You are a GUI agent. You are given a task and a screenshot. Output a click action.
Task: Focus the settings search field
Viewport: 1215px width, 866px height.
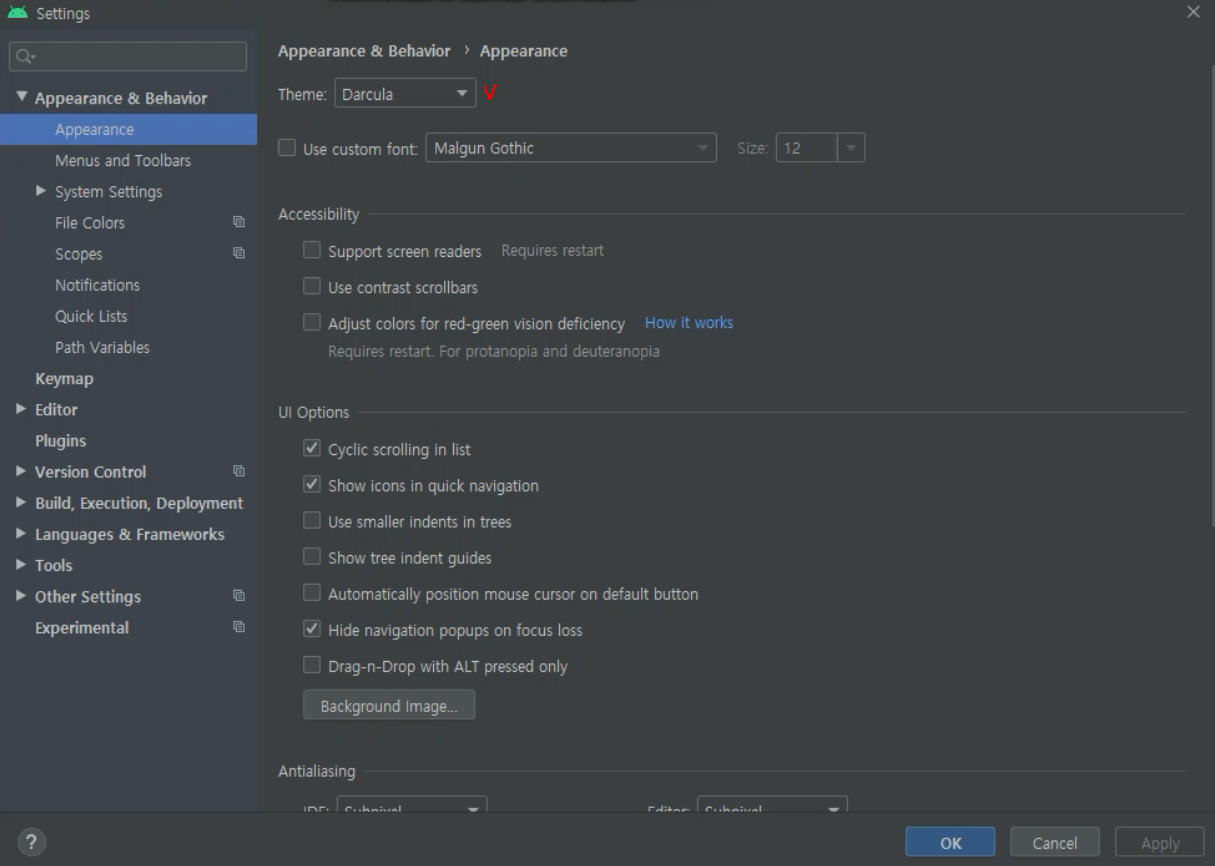click(x=128, y=56)
